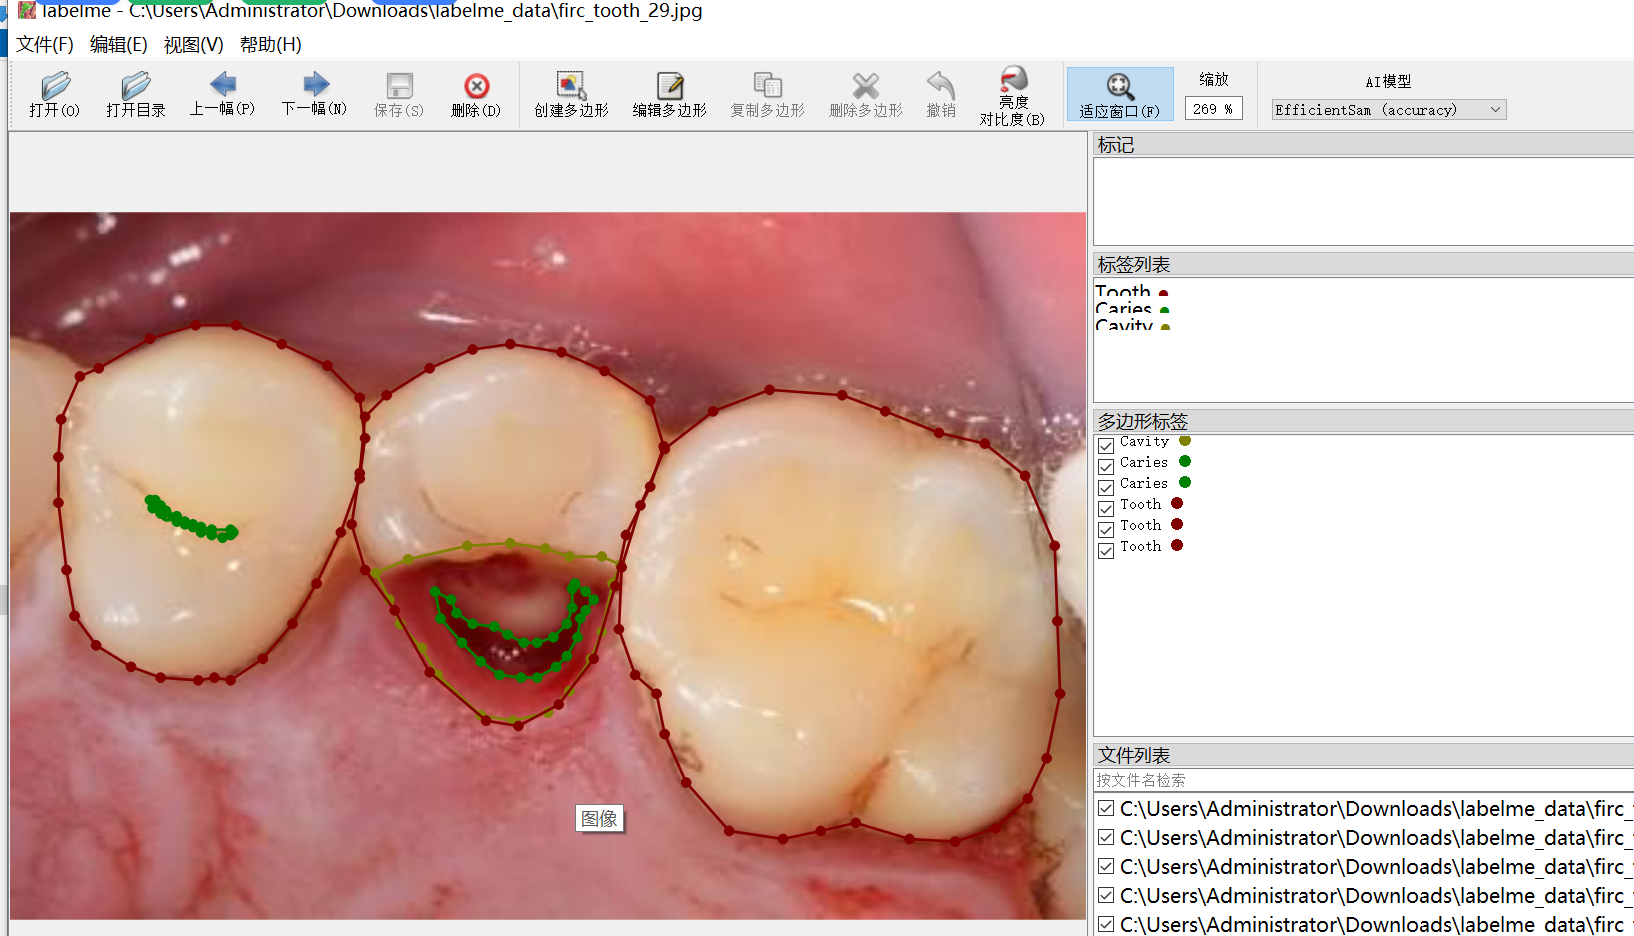
Task: Open the 帮助(H) menu
Action: (270, 45)
